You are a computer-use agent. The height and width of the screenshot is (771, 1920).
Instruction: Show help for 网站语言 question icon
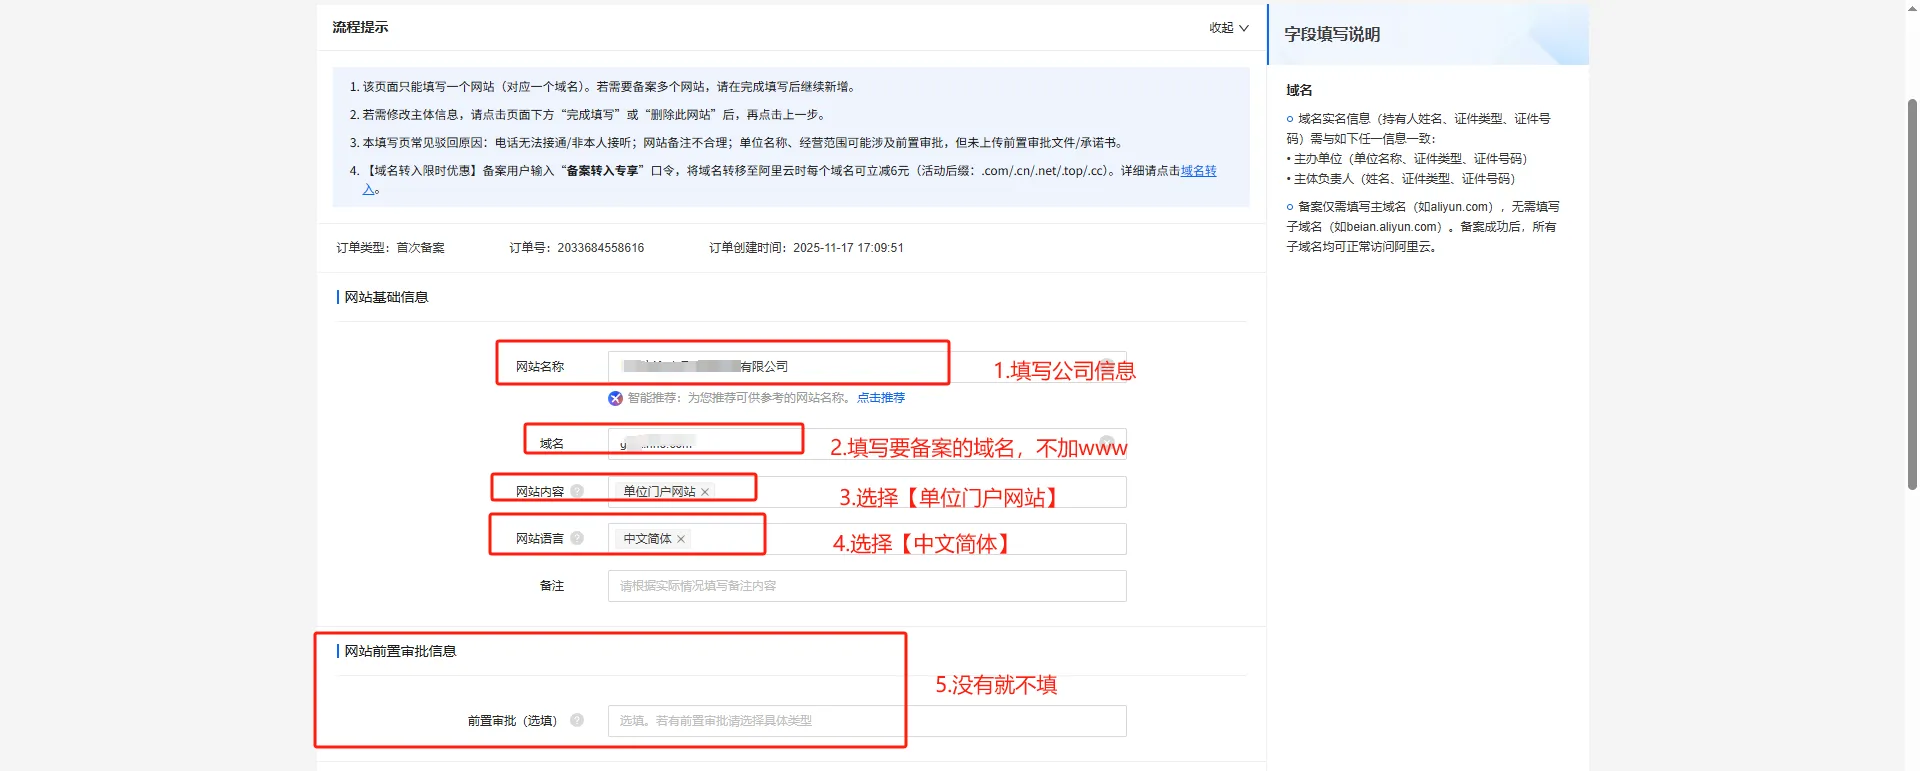pos(577,538)
